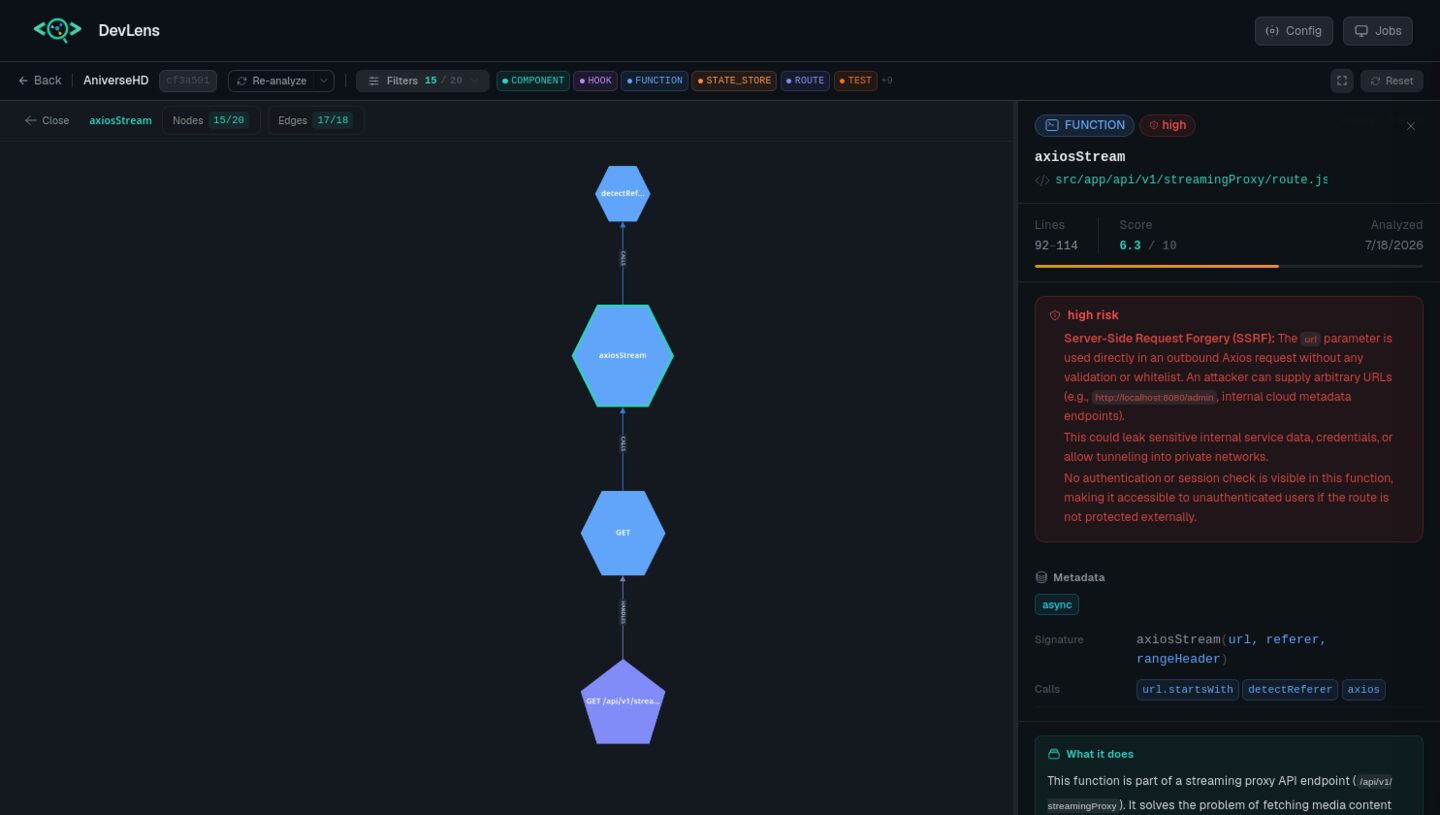Open the Config settings button

pyautogui.click(x=1294, y=31)
